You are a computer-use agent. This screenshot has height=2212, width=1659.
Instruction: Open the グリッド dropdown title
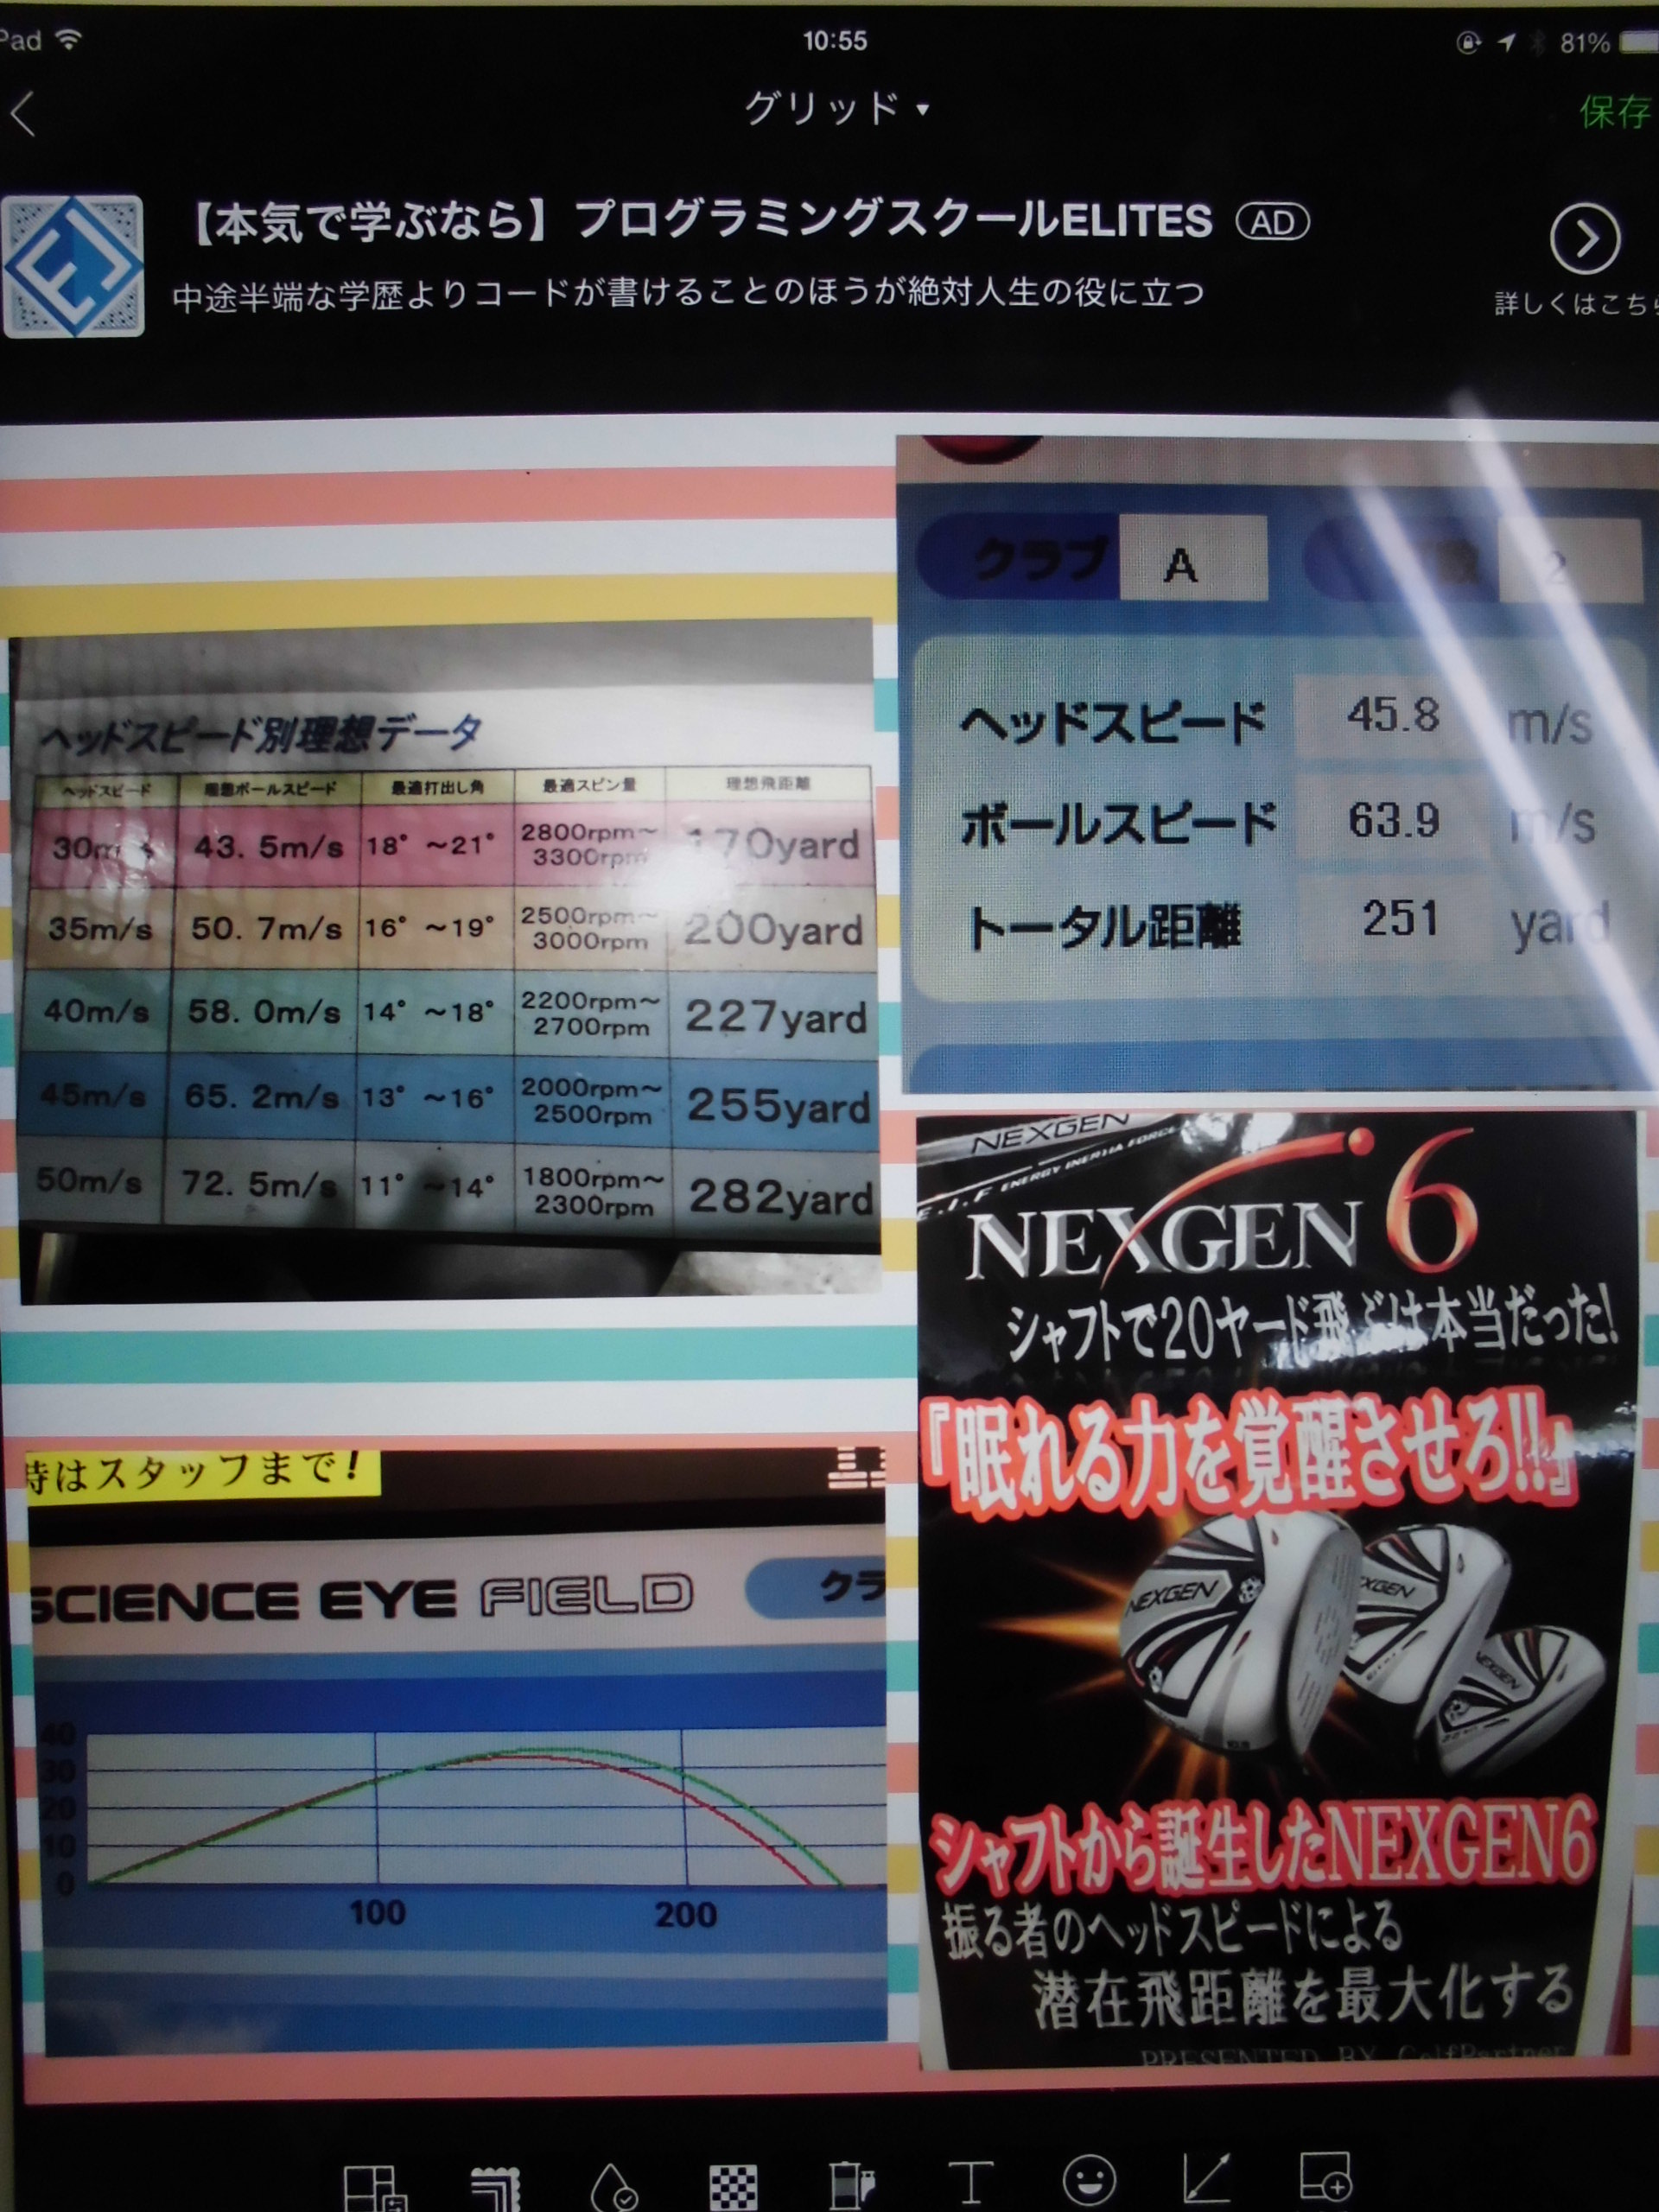coord(836,108)
